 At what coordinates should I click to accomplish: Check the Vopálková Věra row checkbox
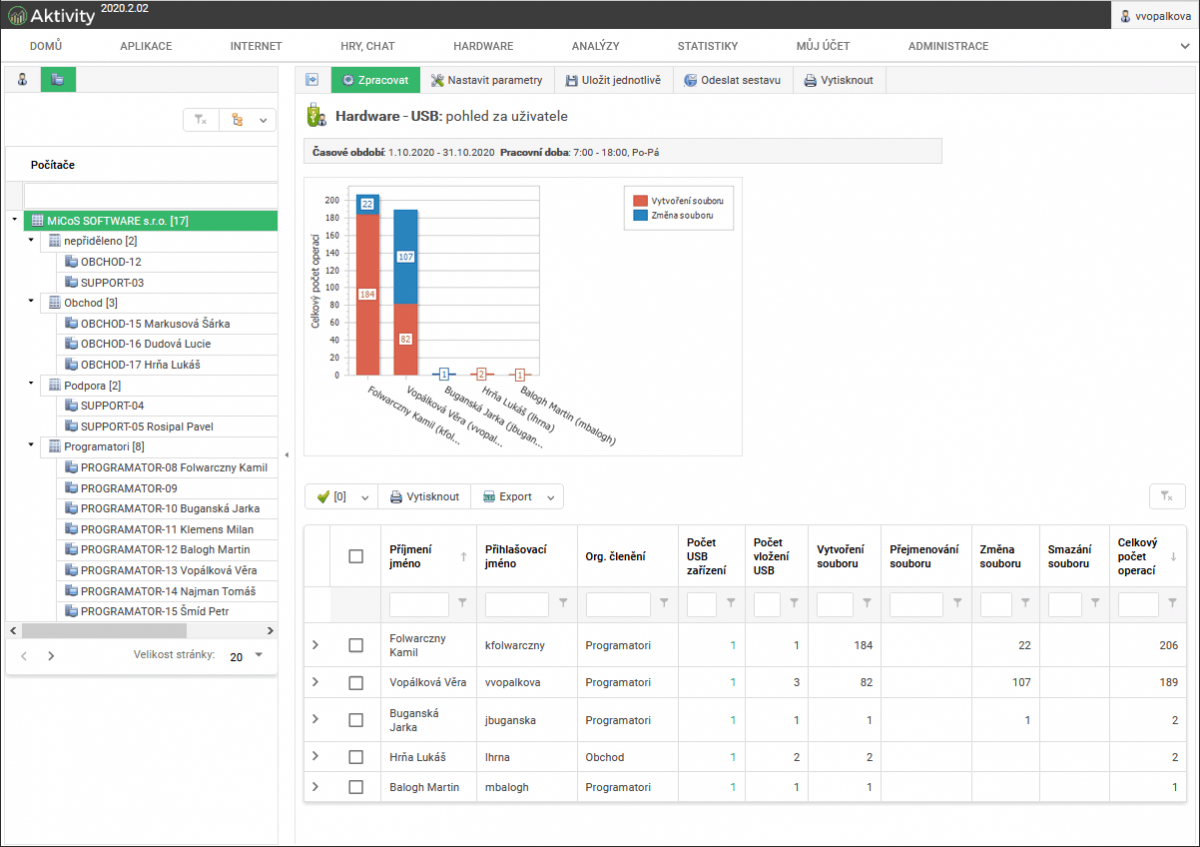[356, 682]
